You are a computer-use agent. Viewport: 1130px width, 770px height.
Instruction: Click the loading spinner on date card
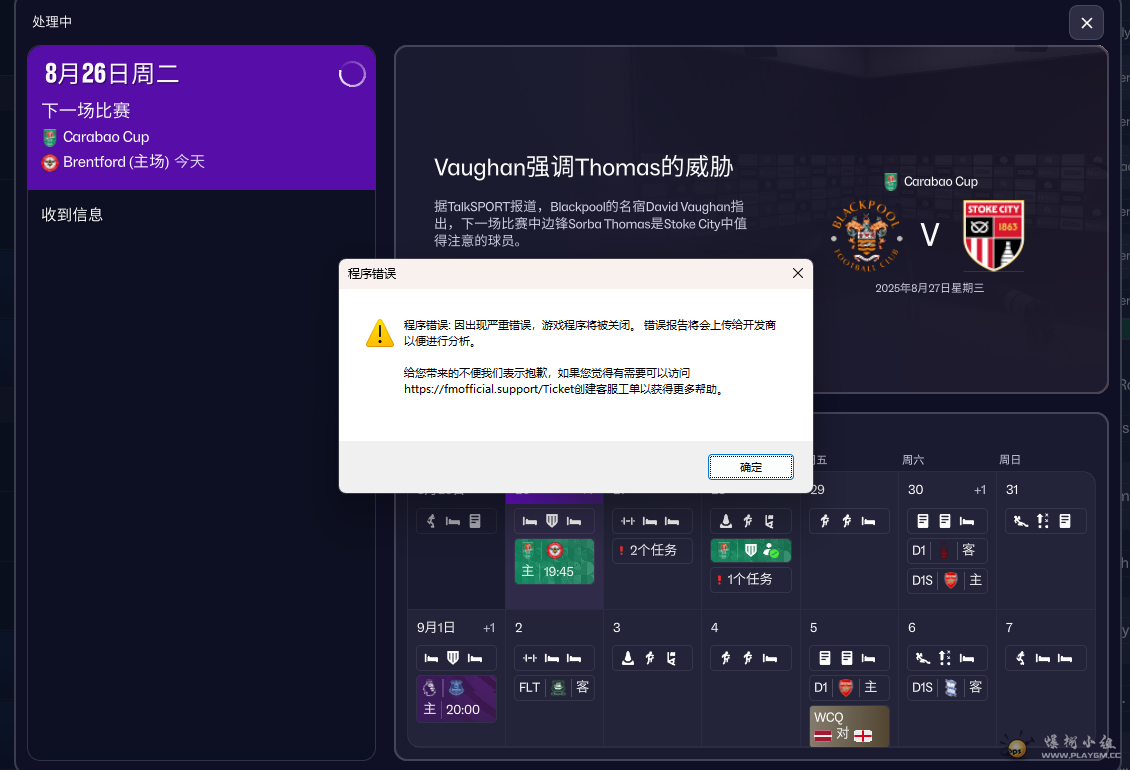pos(352,74)
